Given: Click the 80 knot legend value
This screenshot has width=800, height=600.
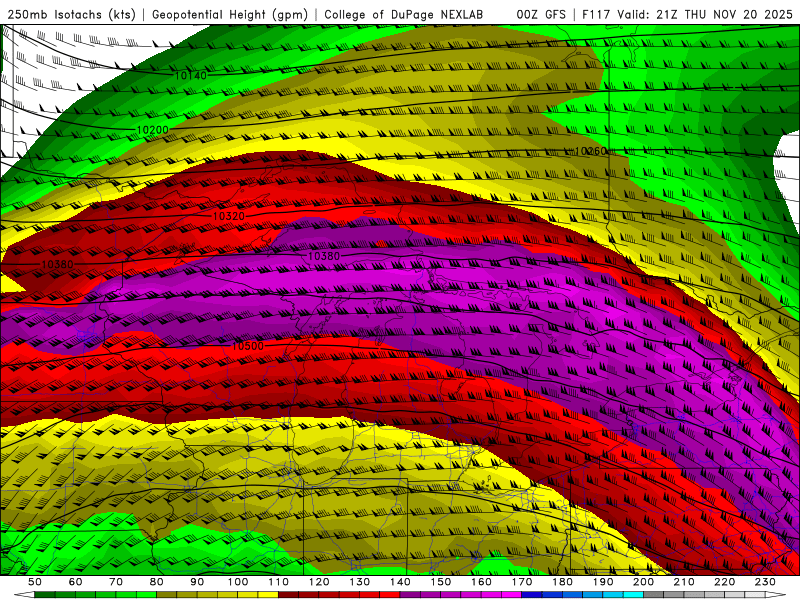Looking at the screenshot, I should 157,582.
